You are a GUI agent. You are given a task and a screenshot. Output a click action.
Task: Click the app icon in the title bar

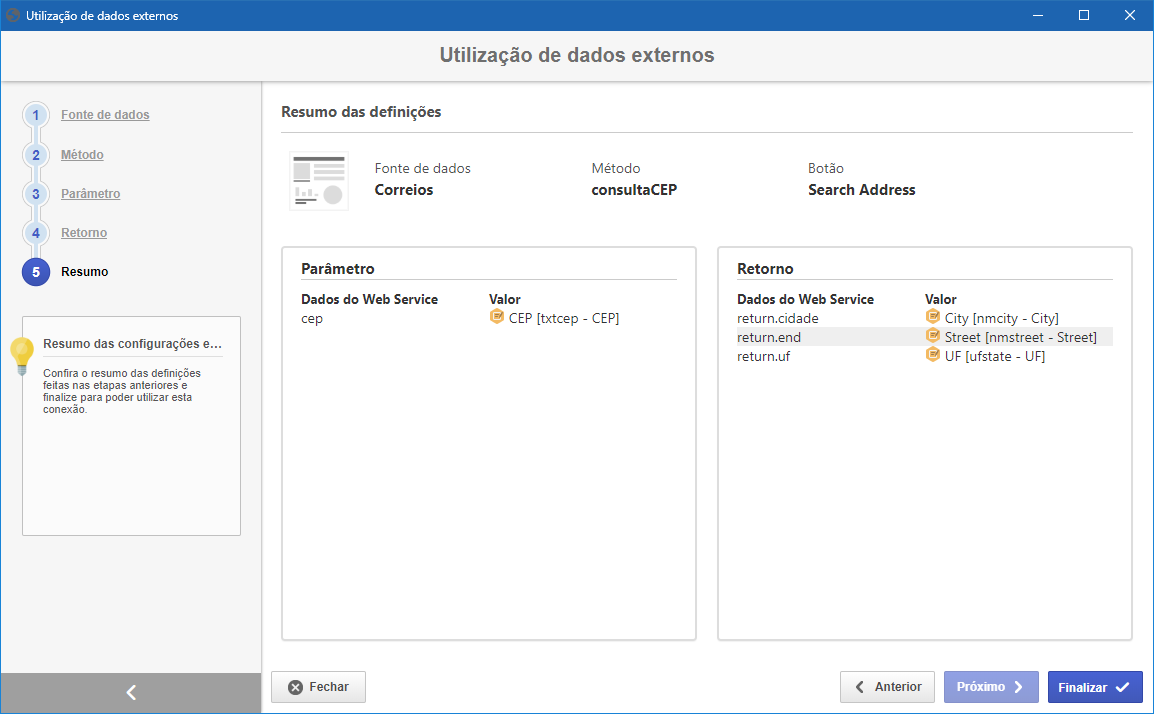(13, 15)
